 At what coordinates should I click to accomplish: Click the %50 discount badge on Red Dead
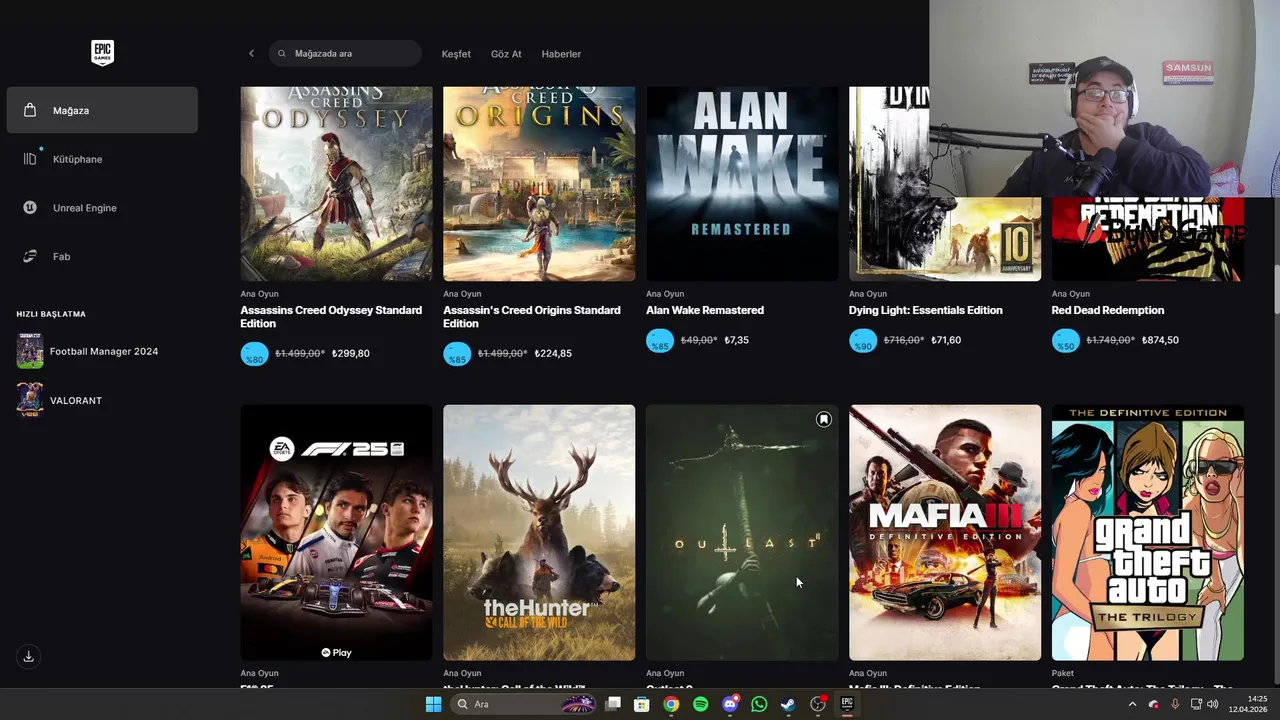(x=1066, y=341)
